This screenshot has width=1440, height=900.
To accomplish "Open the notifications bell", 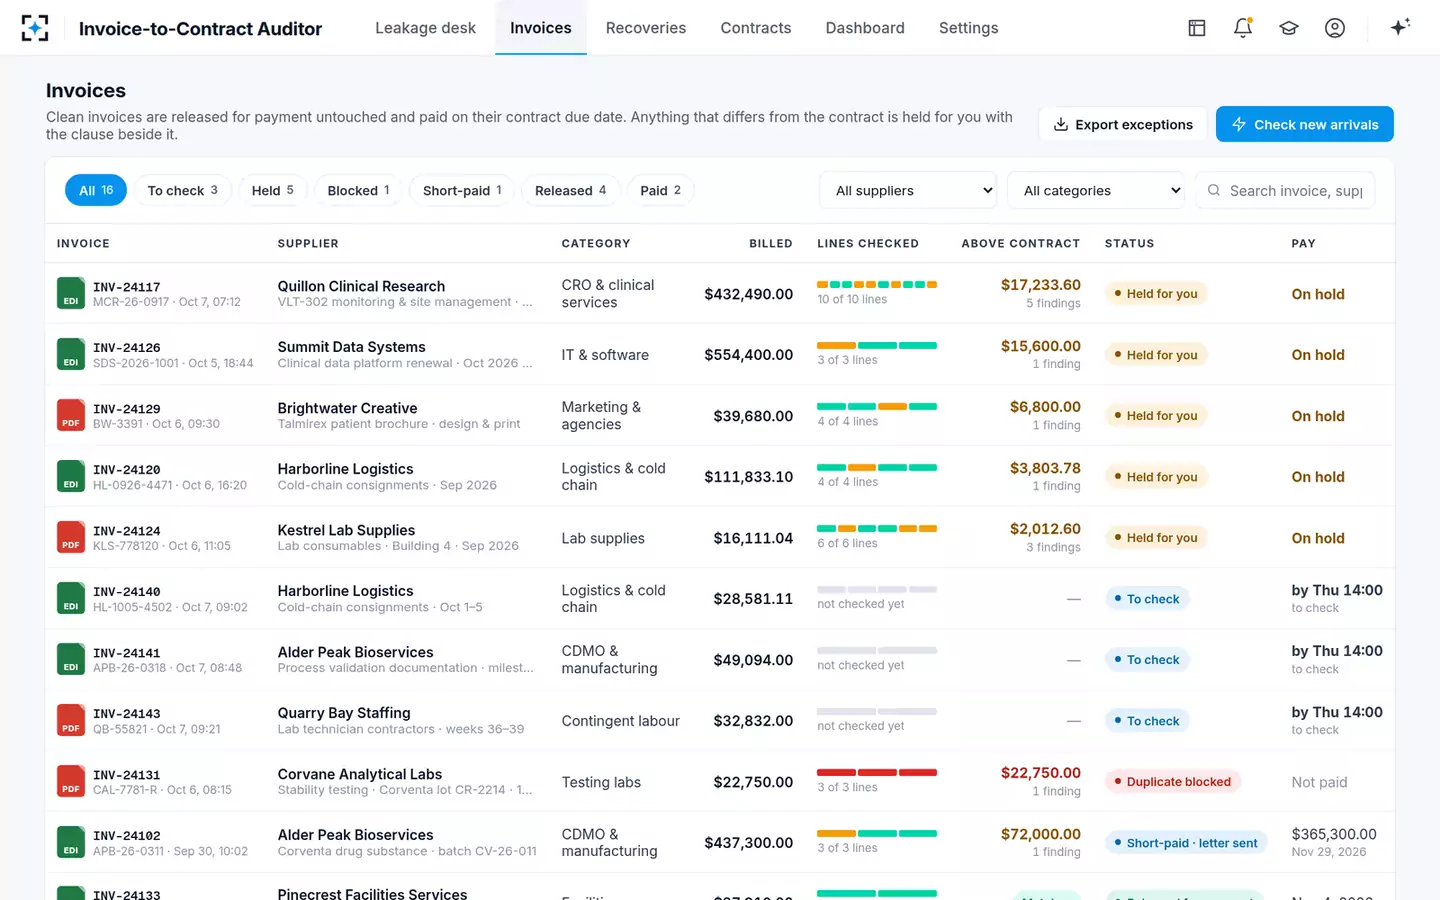I will point(1243,28).
